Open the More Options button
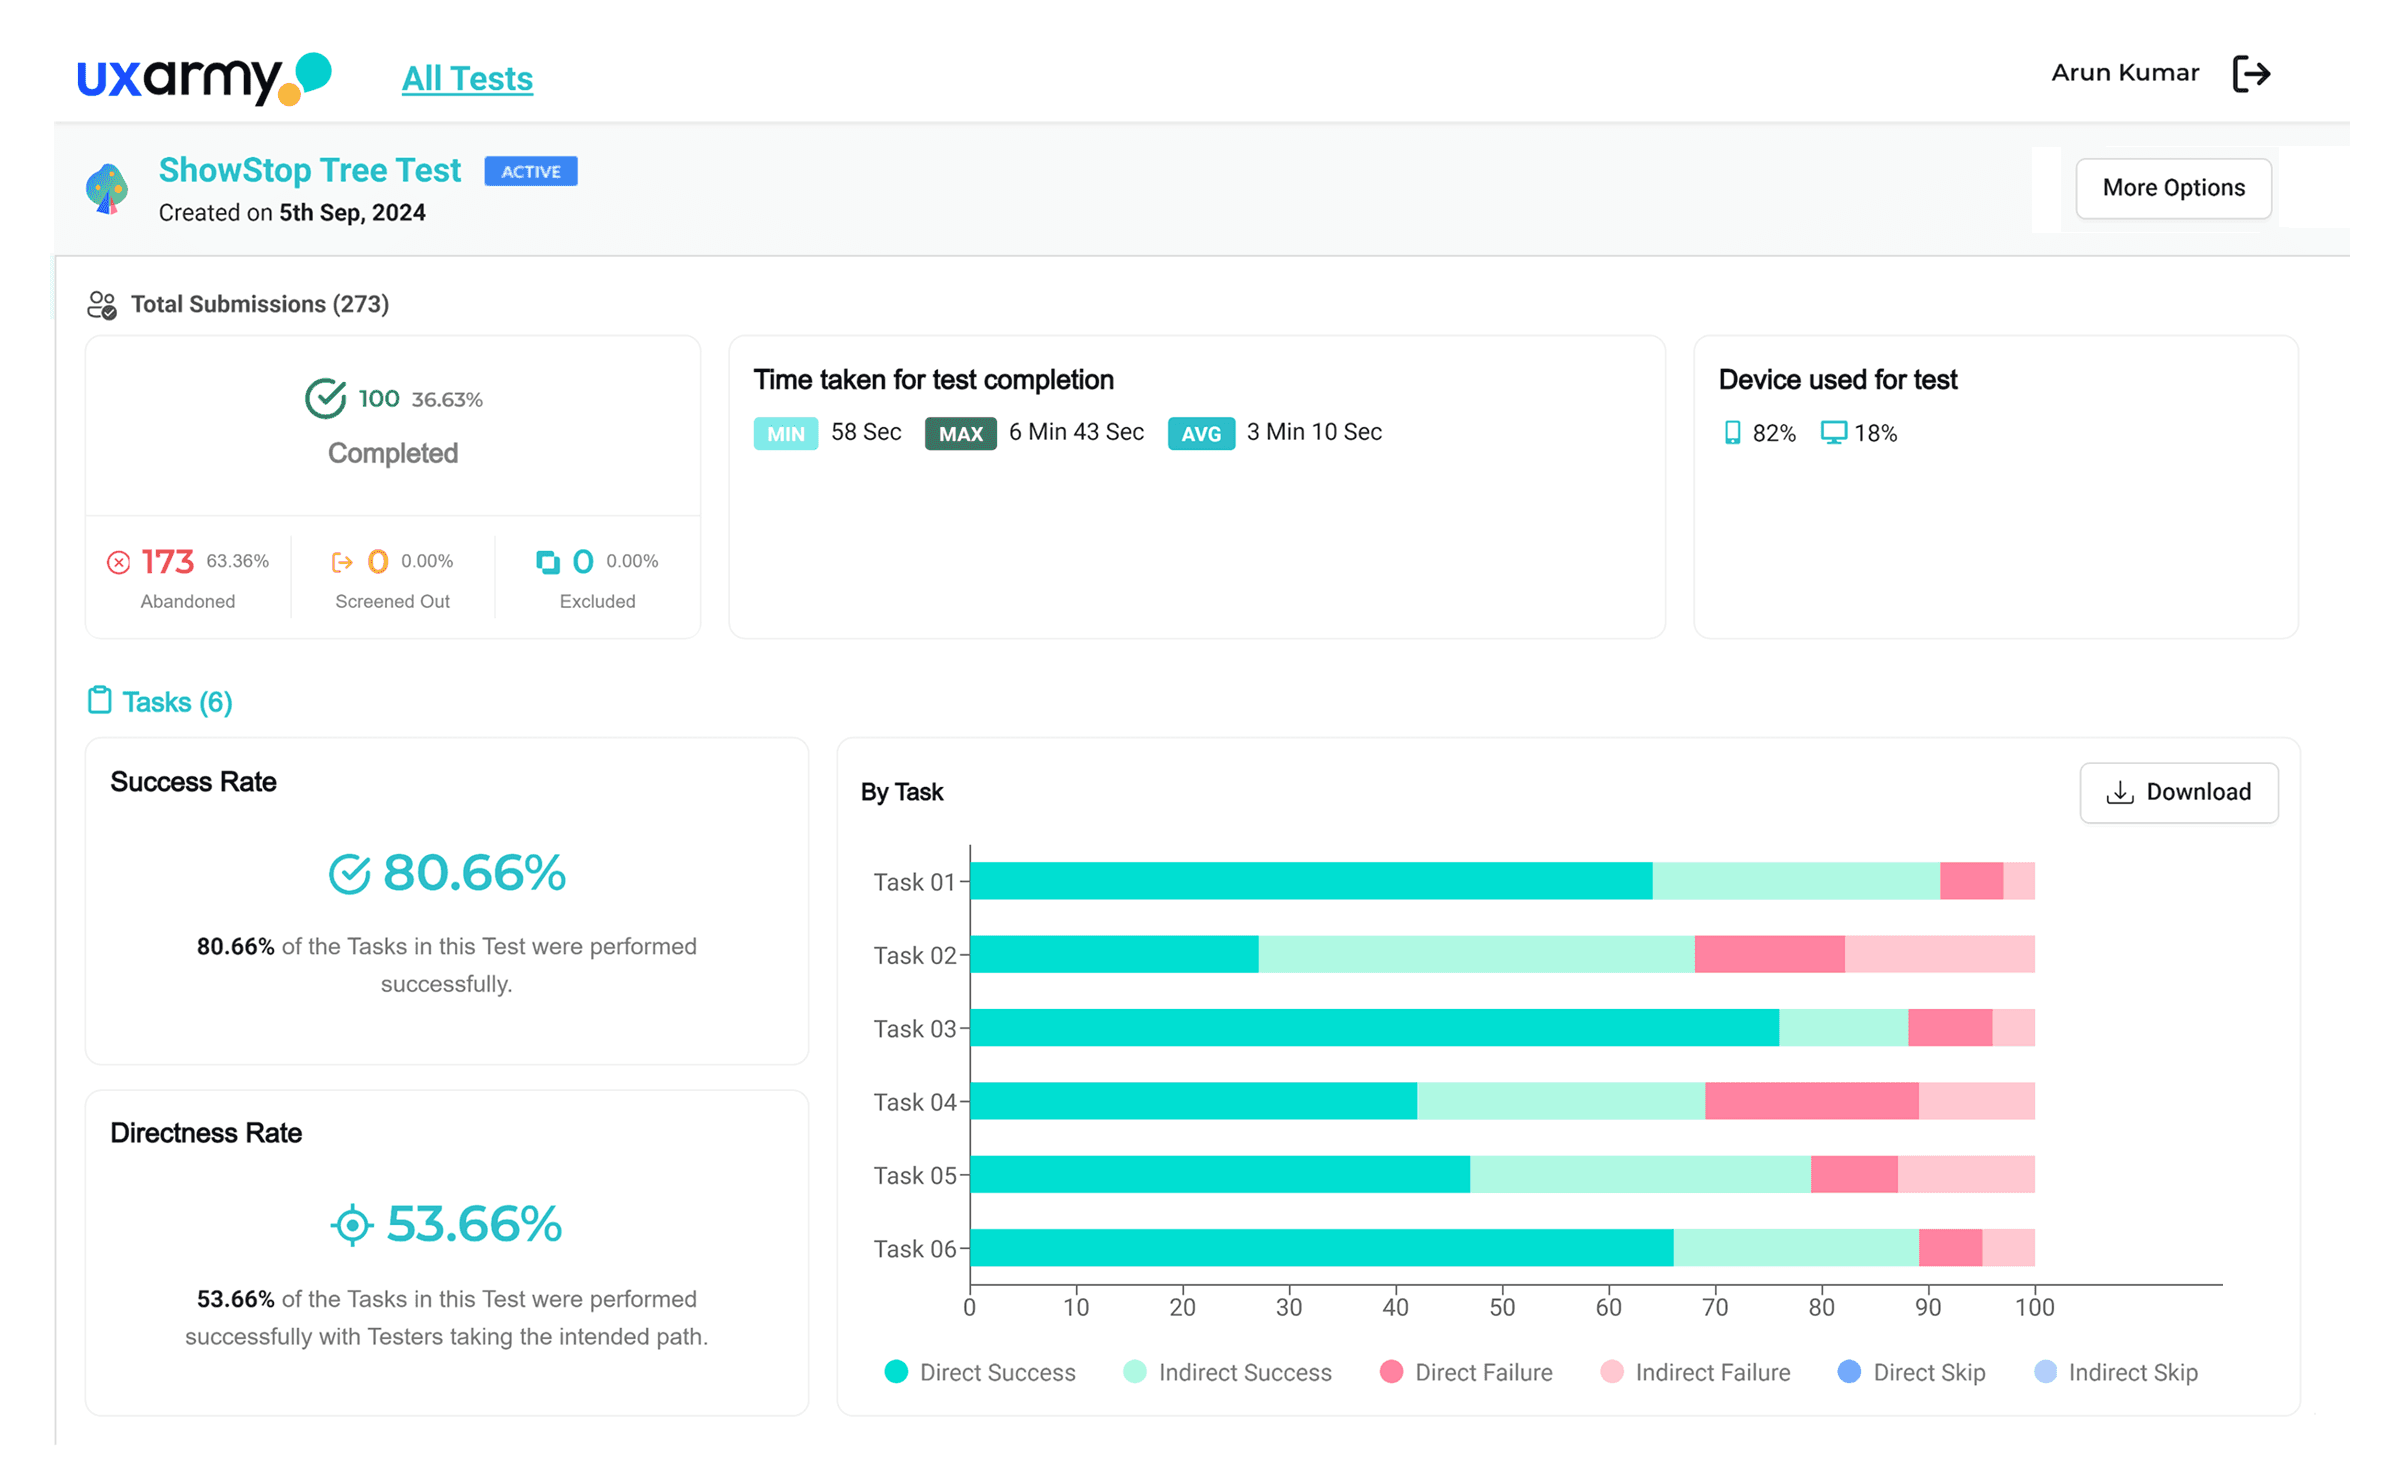This screenshot has height=1460, width=2400. [2173, 187]
